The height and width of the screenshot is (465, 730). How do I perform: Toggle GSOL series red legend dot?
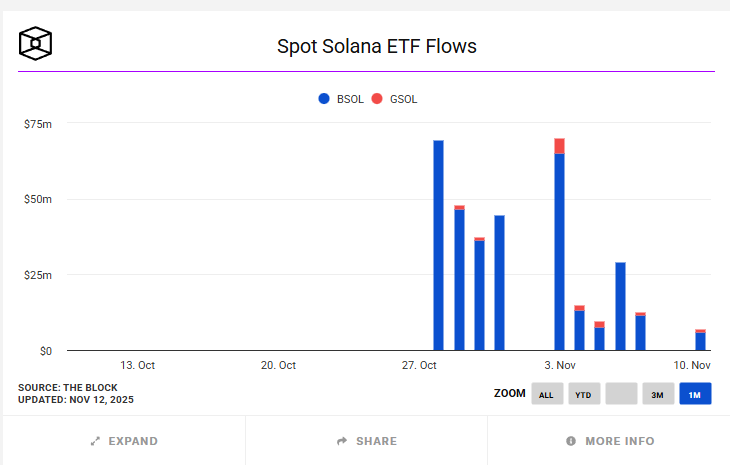[377, 99]
